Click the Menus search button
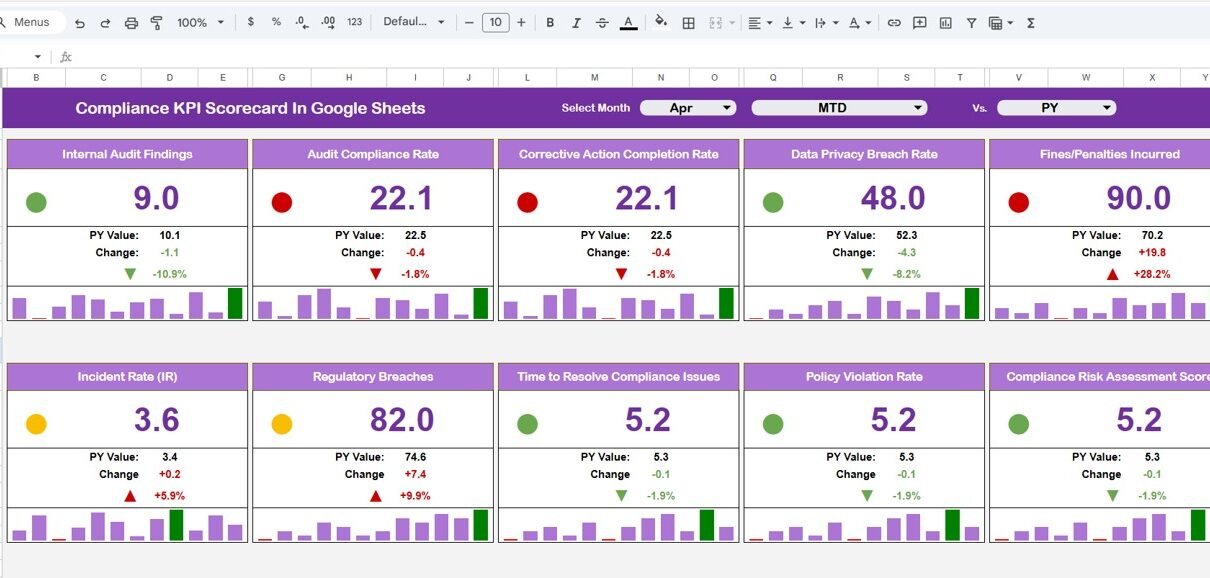The width and height of the screenshot is (1210, 578). click(x=30, y=23)
